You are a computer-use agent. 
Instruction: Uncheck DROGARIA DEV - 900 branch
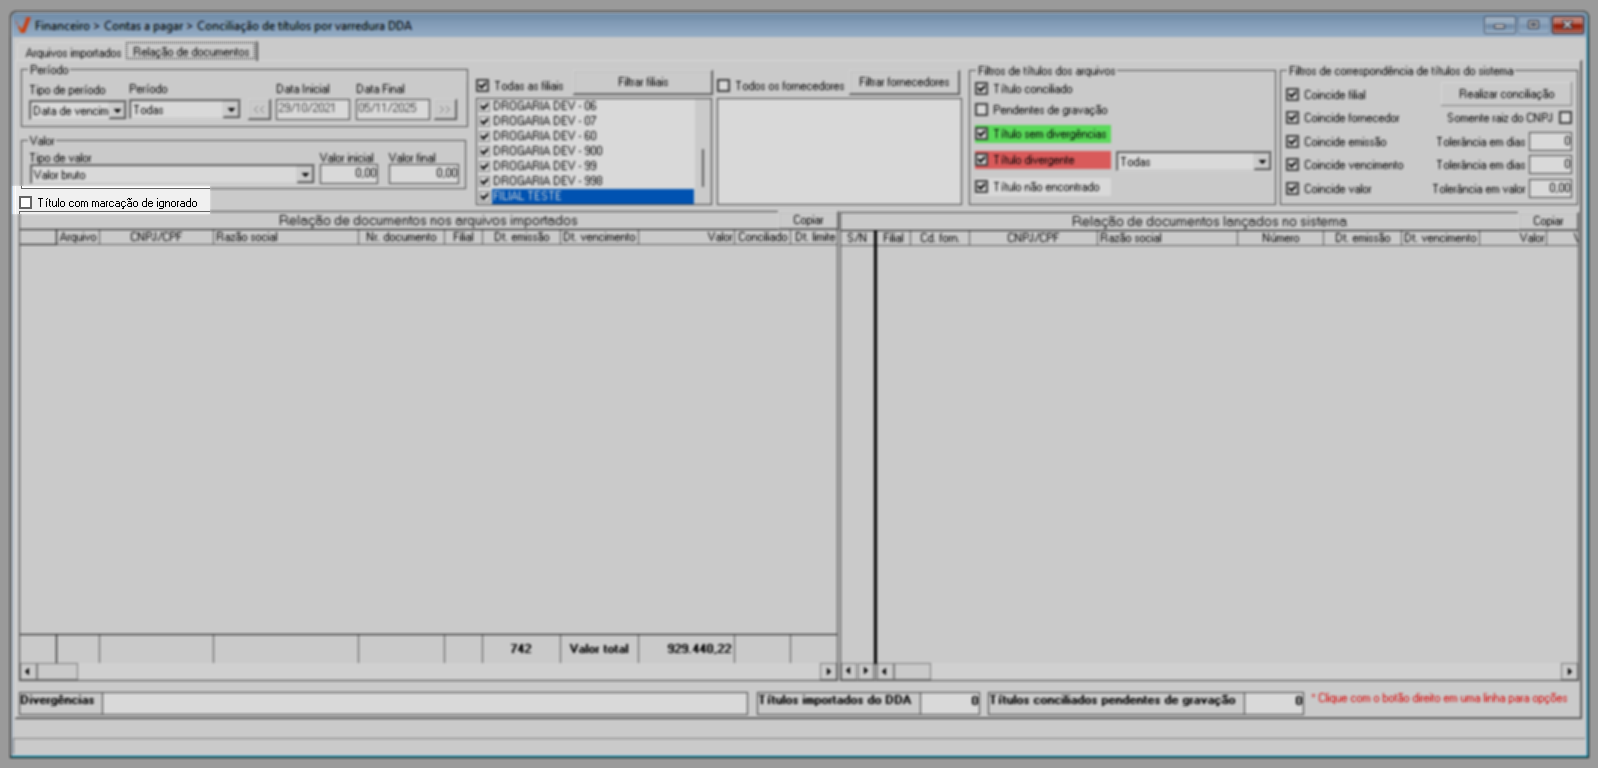tap(484, 151)
